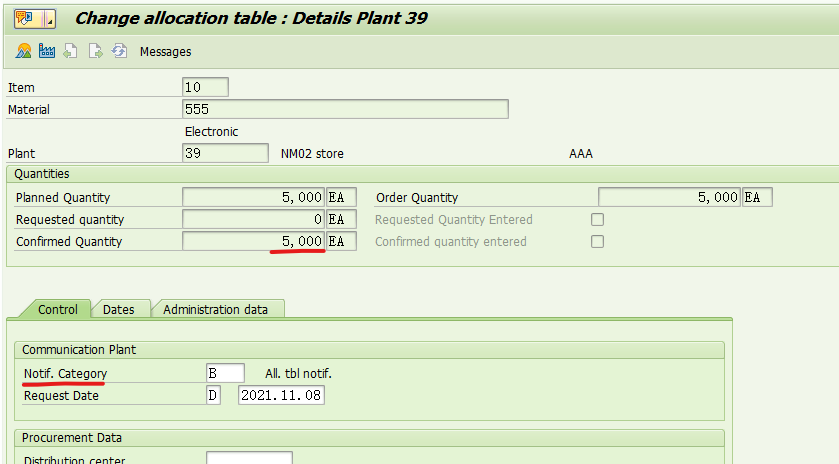This screenshot has height=464, width=839.
Task: Click the Planned Quantity unit EA field
Action: click(x=341, y=197)
